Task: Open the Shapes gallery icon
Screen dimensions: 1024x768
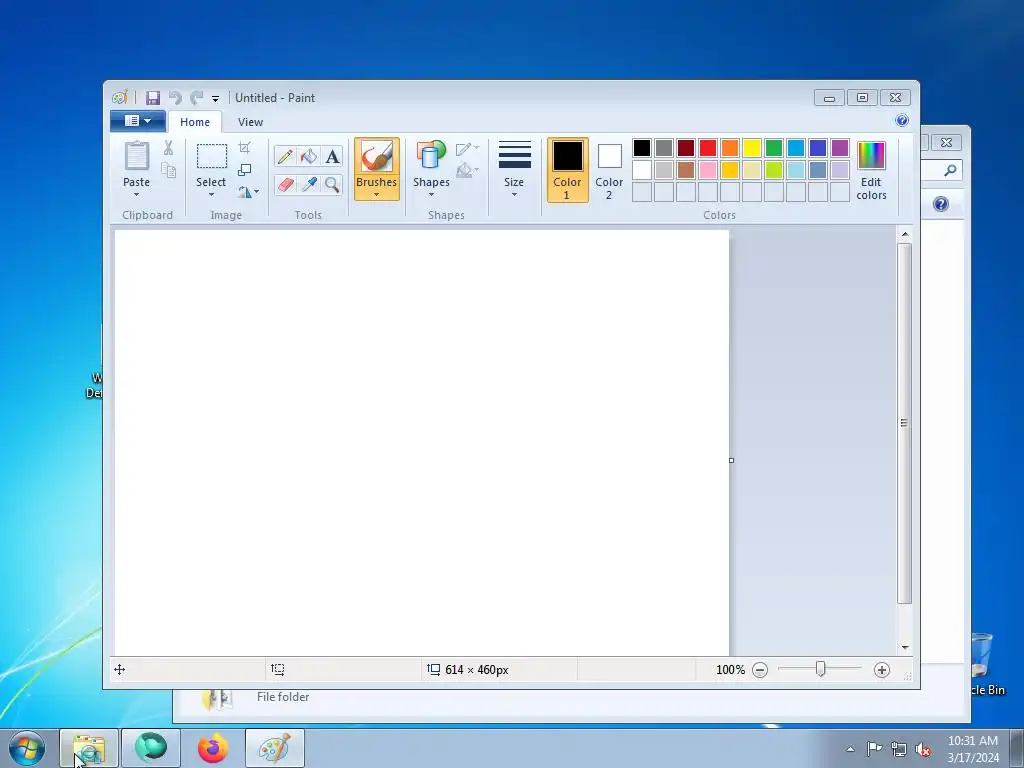Action: [431, 157]
